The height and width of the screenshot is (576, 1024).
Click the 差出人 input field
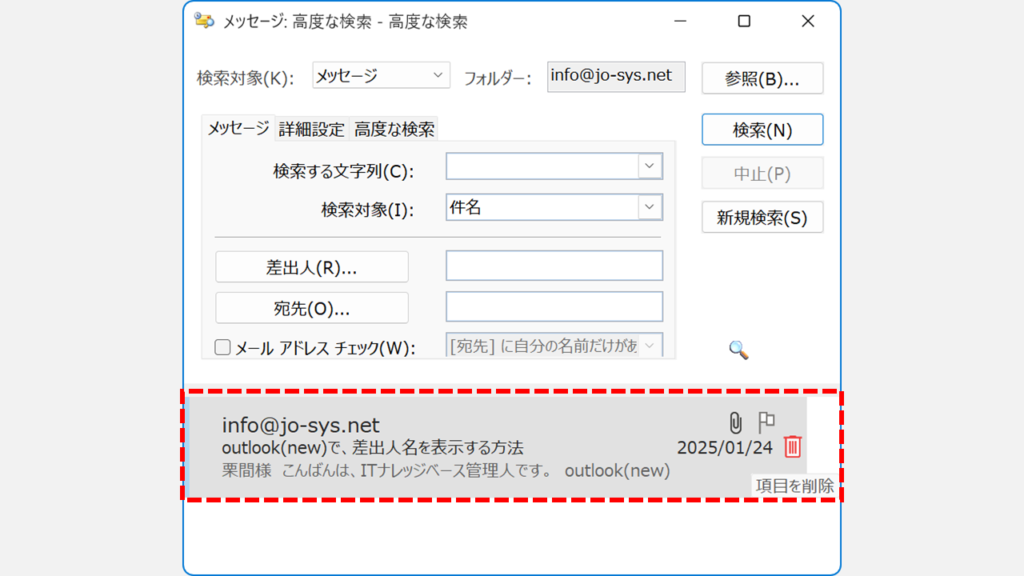pyautogui.click(x=554, y=265)
